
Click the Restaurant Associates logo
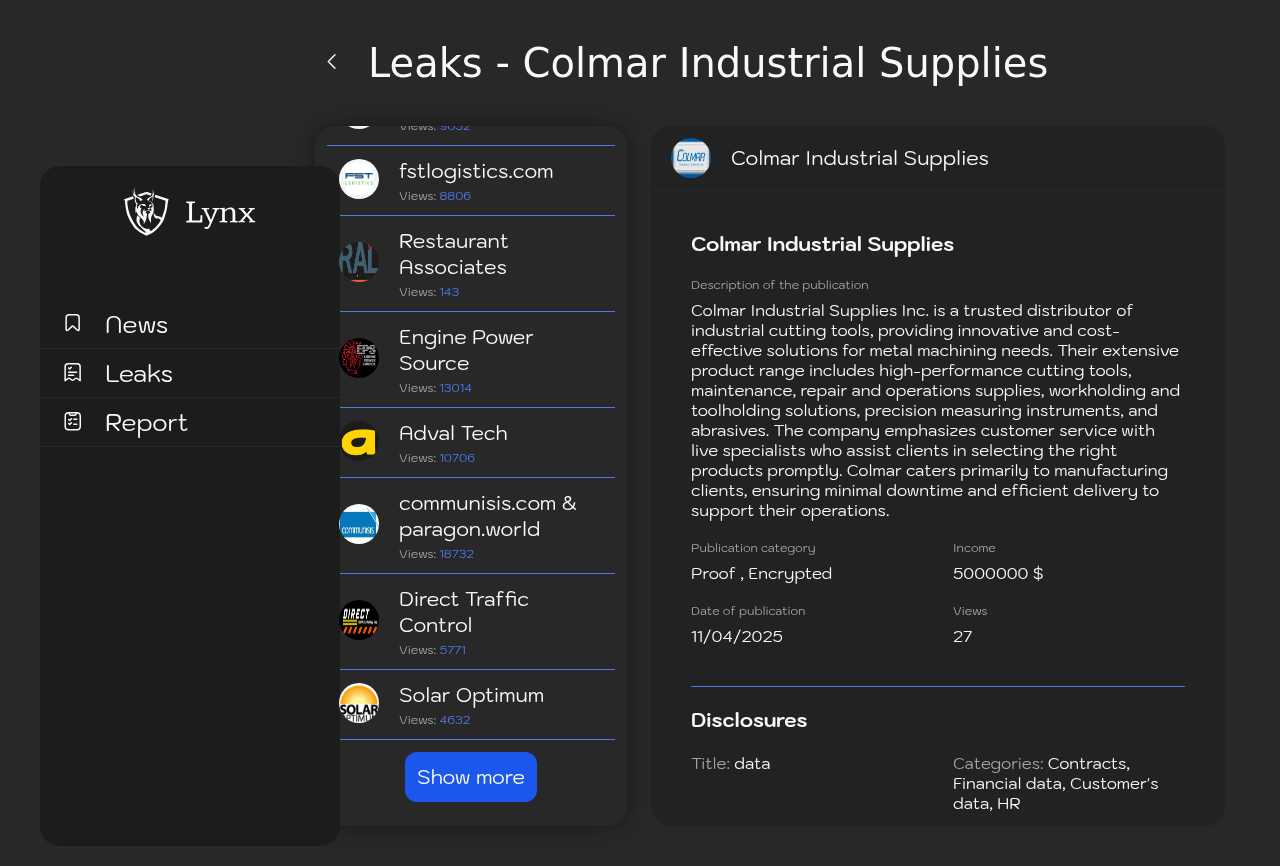(x=359, y=262)
